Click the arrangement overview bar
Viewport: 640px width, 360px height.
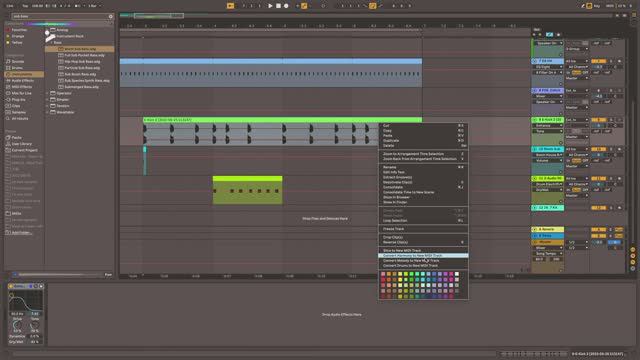pos(367,16)
